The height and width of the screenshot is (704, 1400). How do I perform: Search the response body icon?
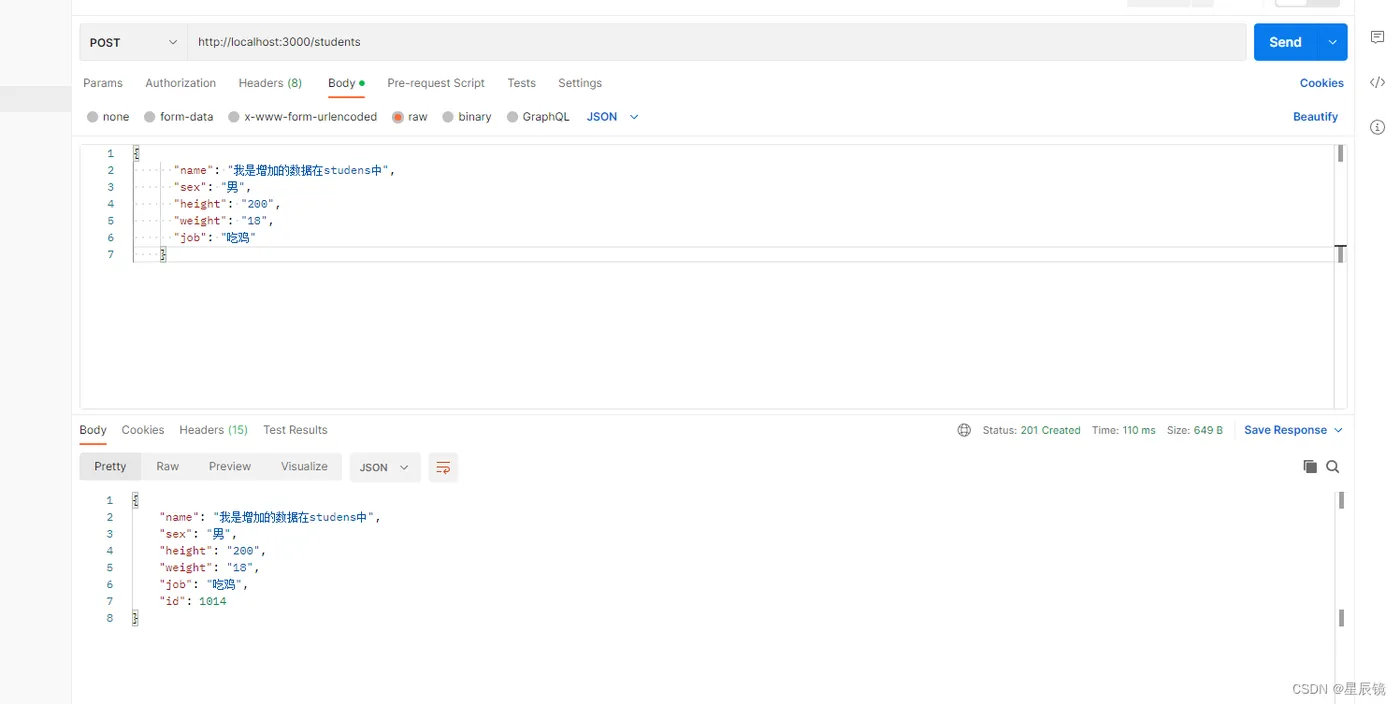point(1333,466)
